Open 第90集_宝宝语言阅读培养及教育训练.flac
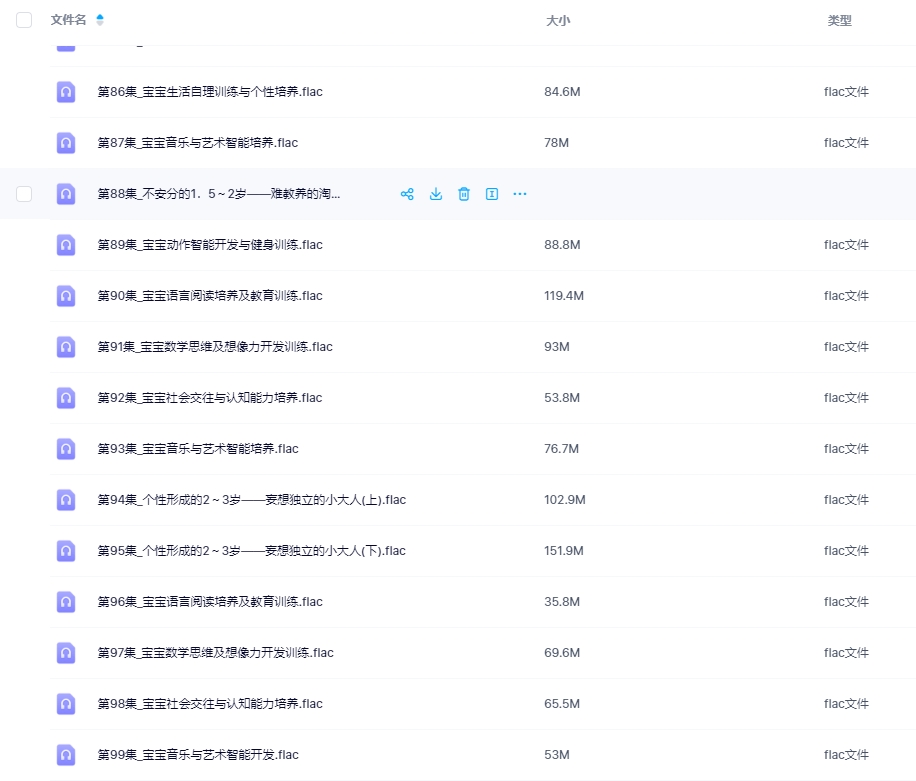This screenshot has width=916, height=781. [x=210, y=296]
